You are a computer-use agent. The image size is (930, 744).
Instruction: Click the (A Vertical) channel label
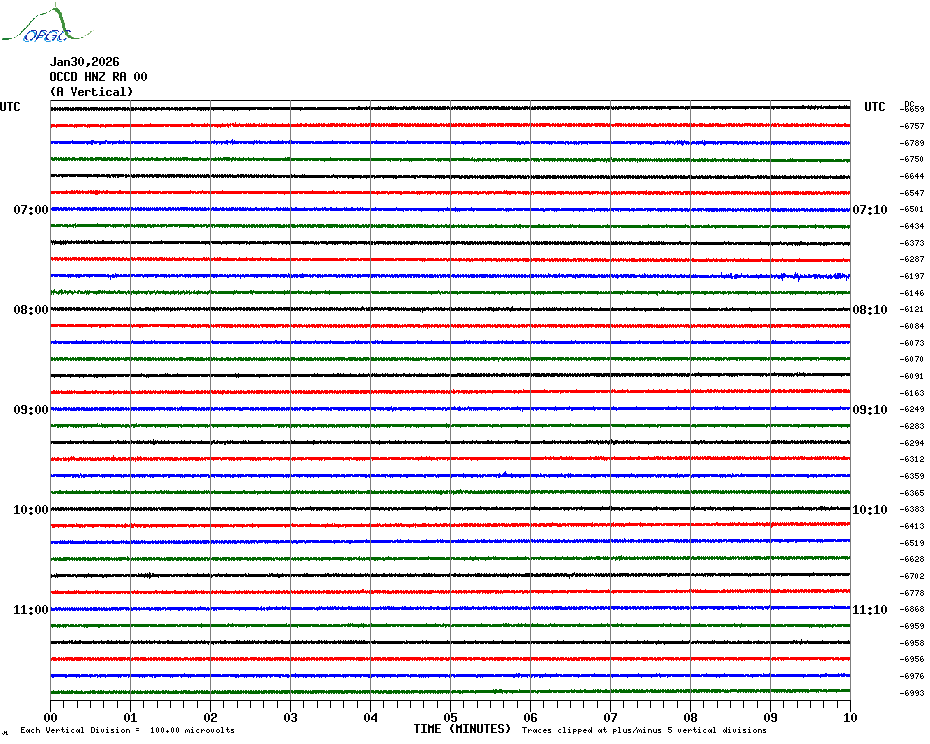point(90,92)
